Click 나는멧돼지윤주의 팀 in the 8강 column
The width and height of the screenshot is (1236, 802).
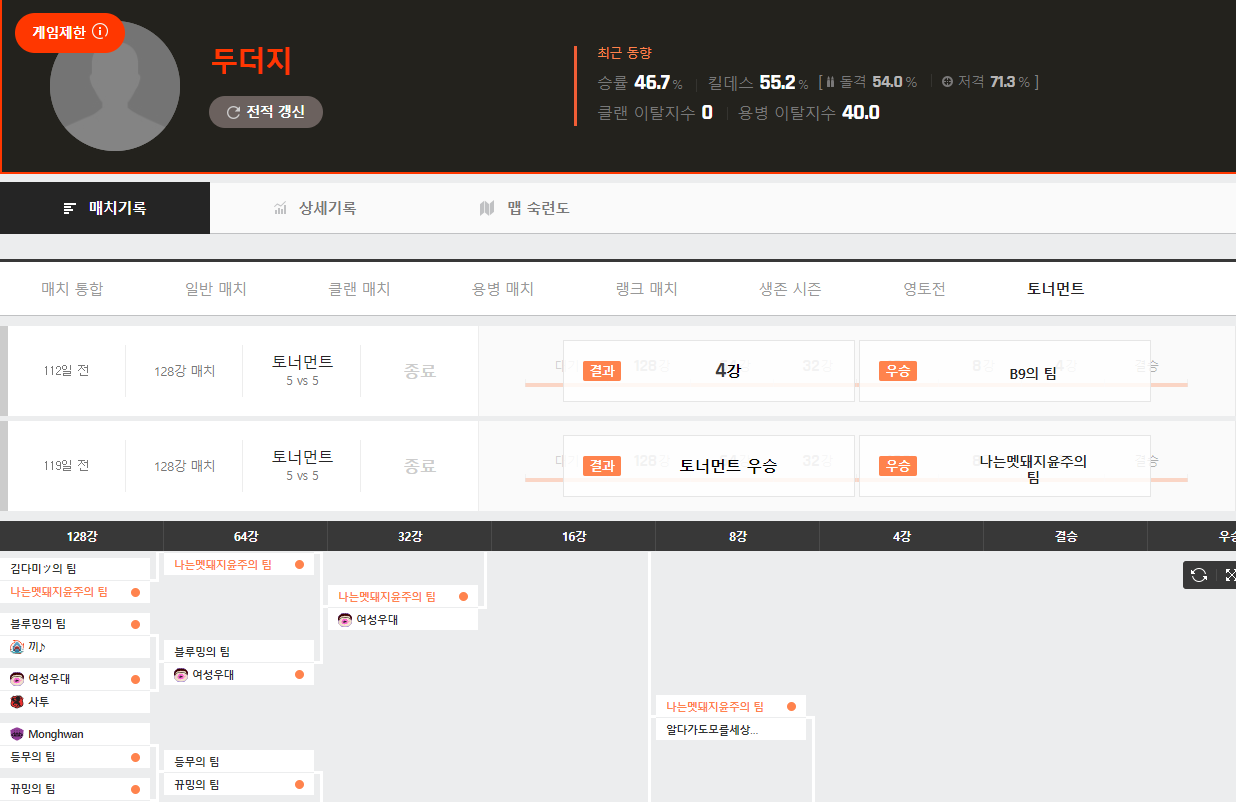(x=715, y=706)
